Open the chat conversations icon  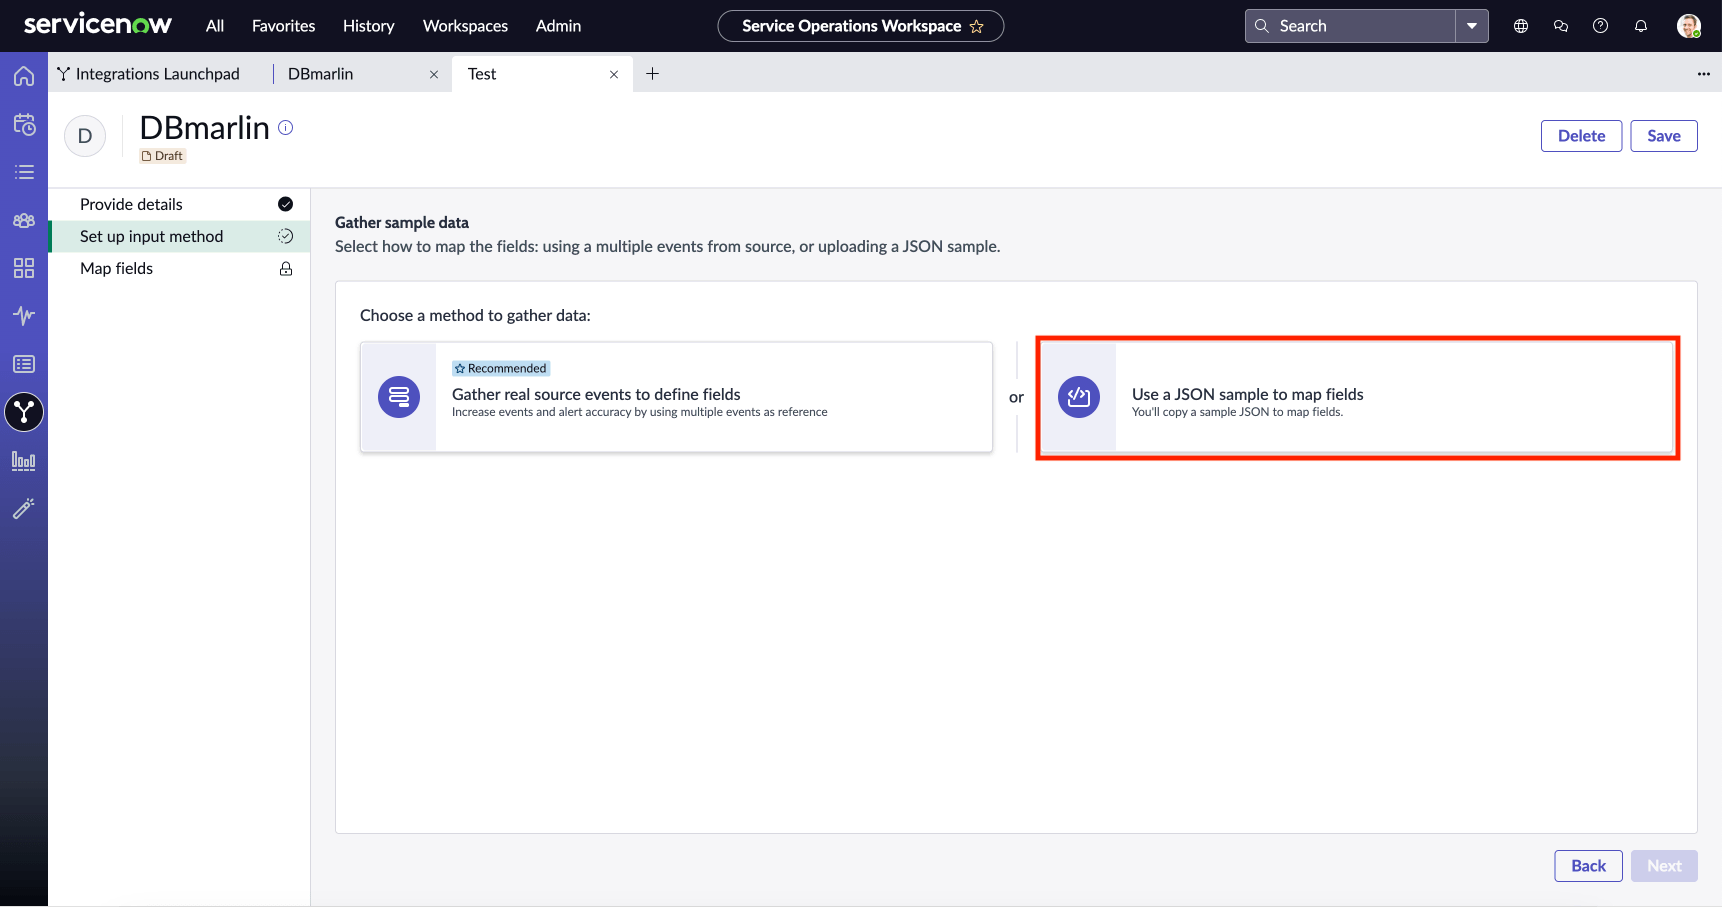pos(1561,26)
